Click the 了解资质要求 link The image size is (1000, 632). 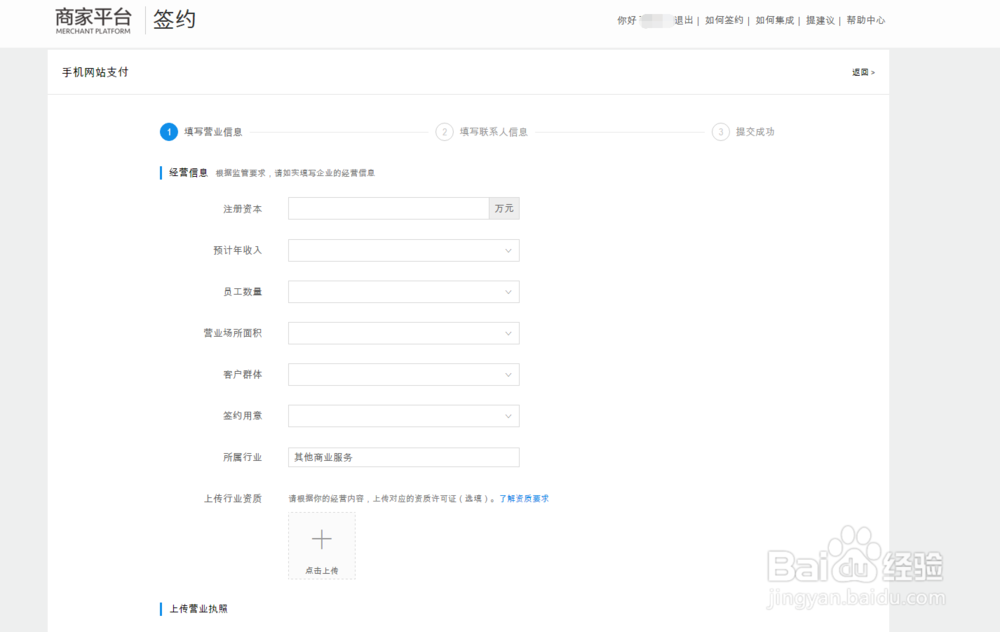click(525, 498)
